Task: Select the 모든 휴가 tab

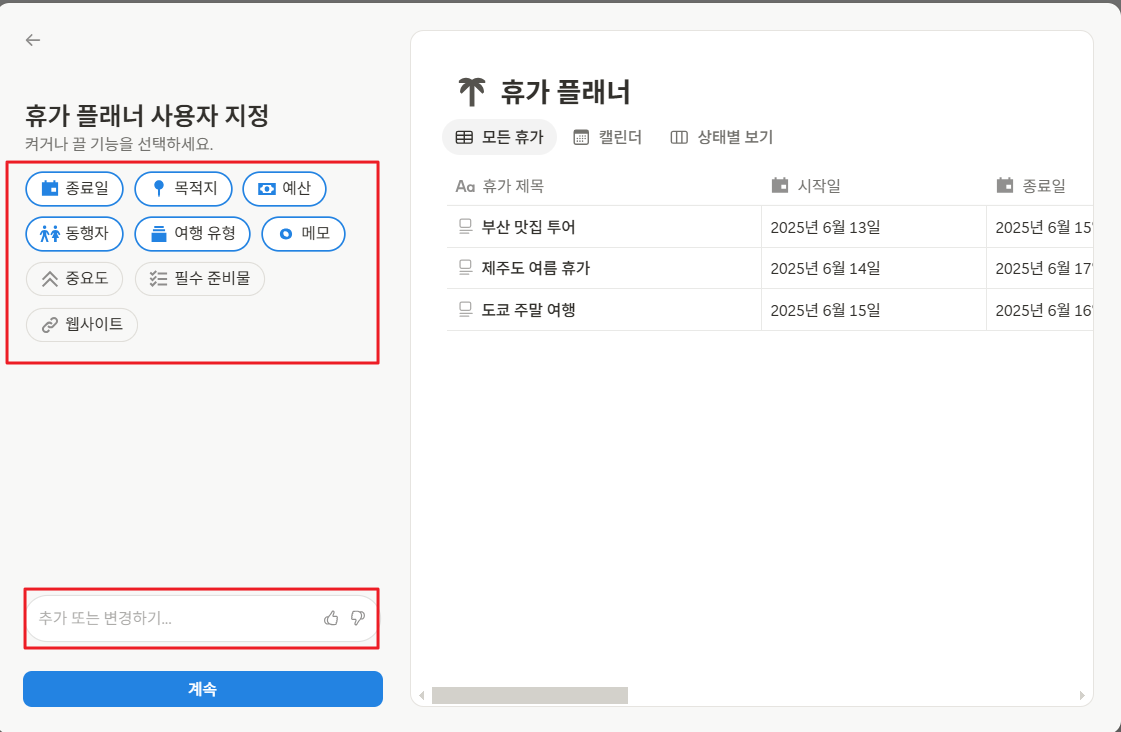Action: click(499, 137)
